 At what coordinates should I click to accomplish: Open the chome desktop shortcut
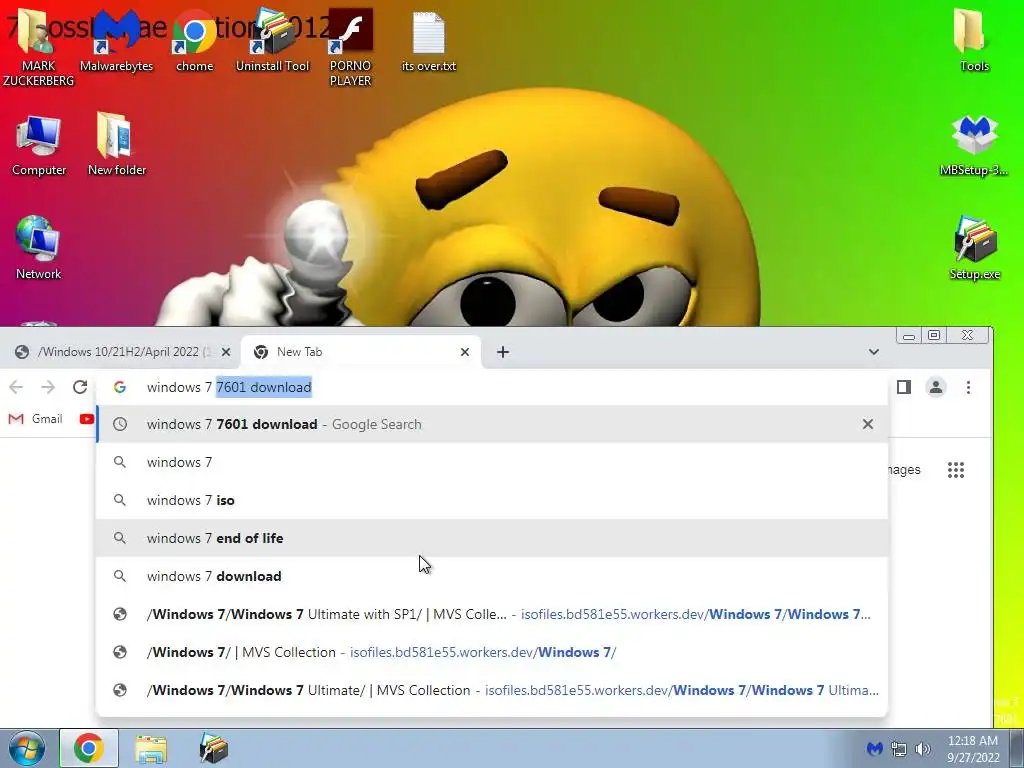[x=195, y=40]
